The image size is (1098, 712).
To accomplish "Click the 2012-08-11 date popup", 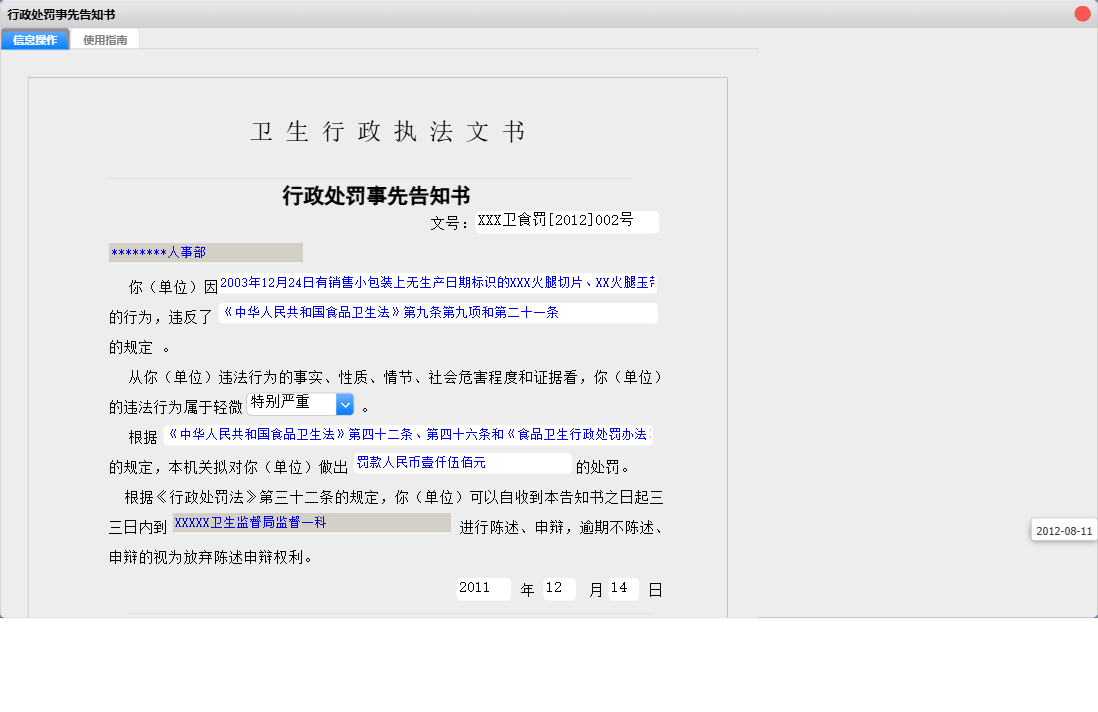I will [x=1063, y=529].
